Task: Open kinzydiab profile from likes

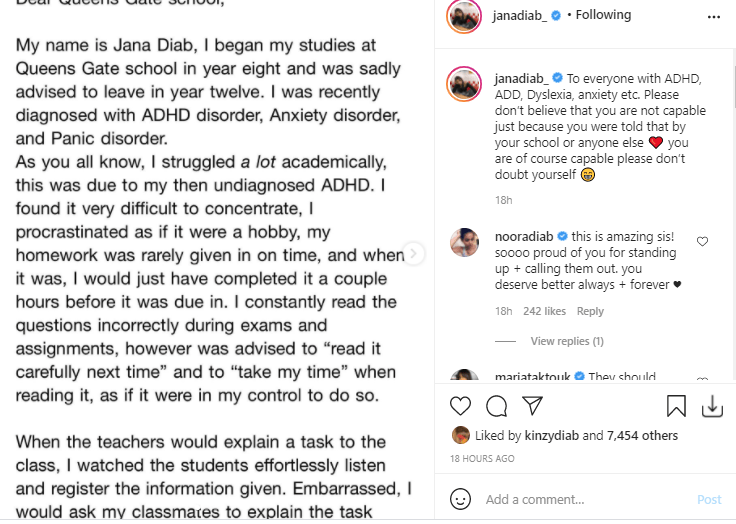Action: [552, 436]
